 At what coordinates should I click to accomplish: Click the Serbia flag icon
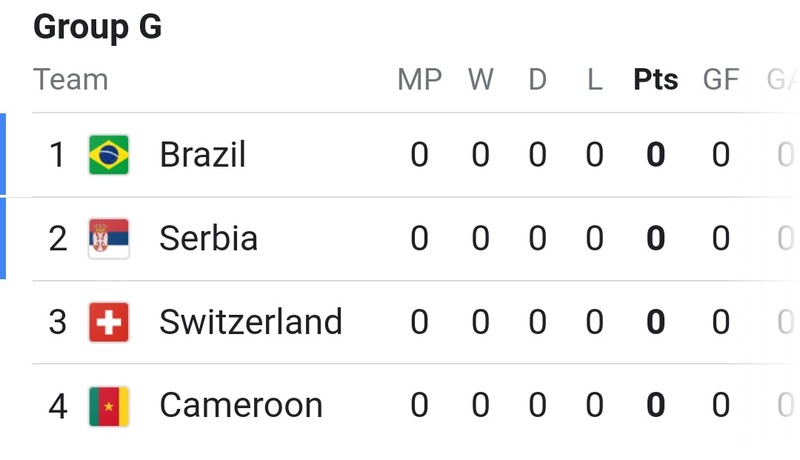(x=109, y=238)
